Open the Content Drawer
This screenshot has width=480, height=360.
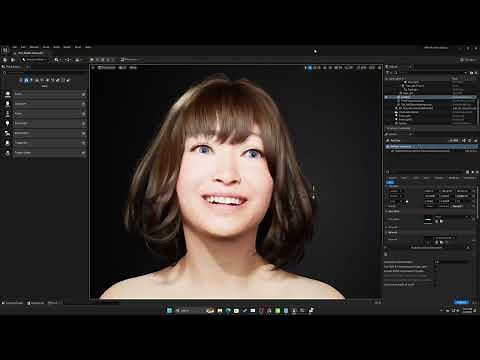(x=13, y=303)
